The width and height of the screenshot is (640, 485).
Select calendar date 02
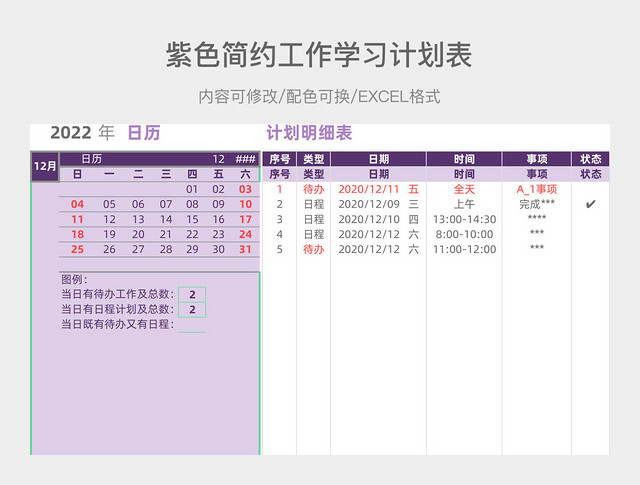218,189
